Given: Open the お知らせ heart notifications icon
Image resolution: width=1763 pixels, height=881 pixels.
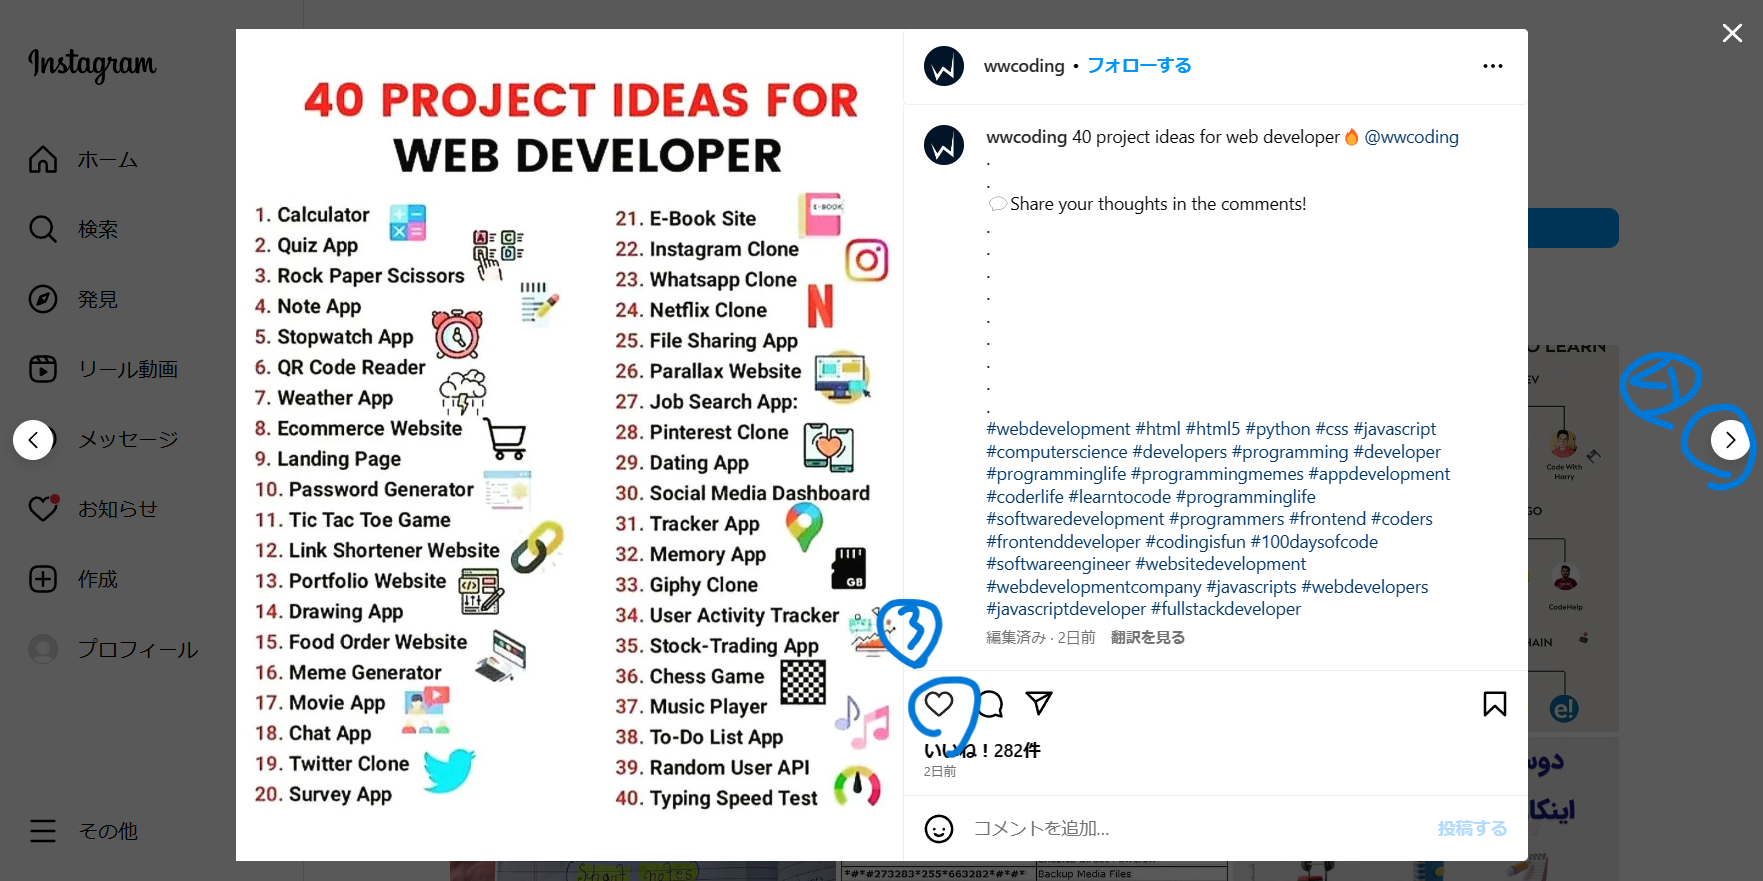Looking at the screenshot, I should point(43,509).
